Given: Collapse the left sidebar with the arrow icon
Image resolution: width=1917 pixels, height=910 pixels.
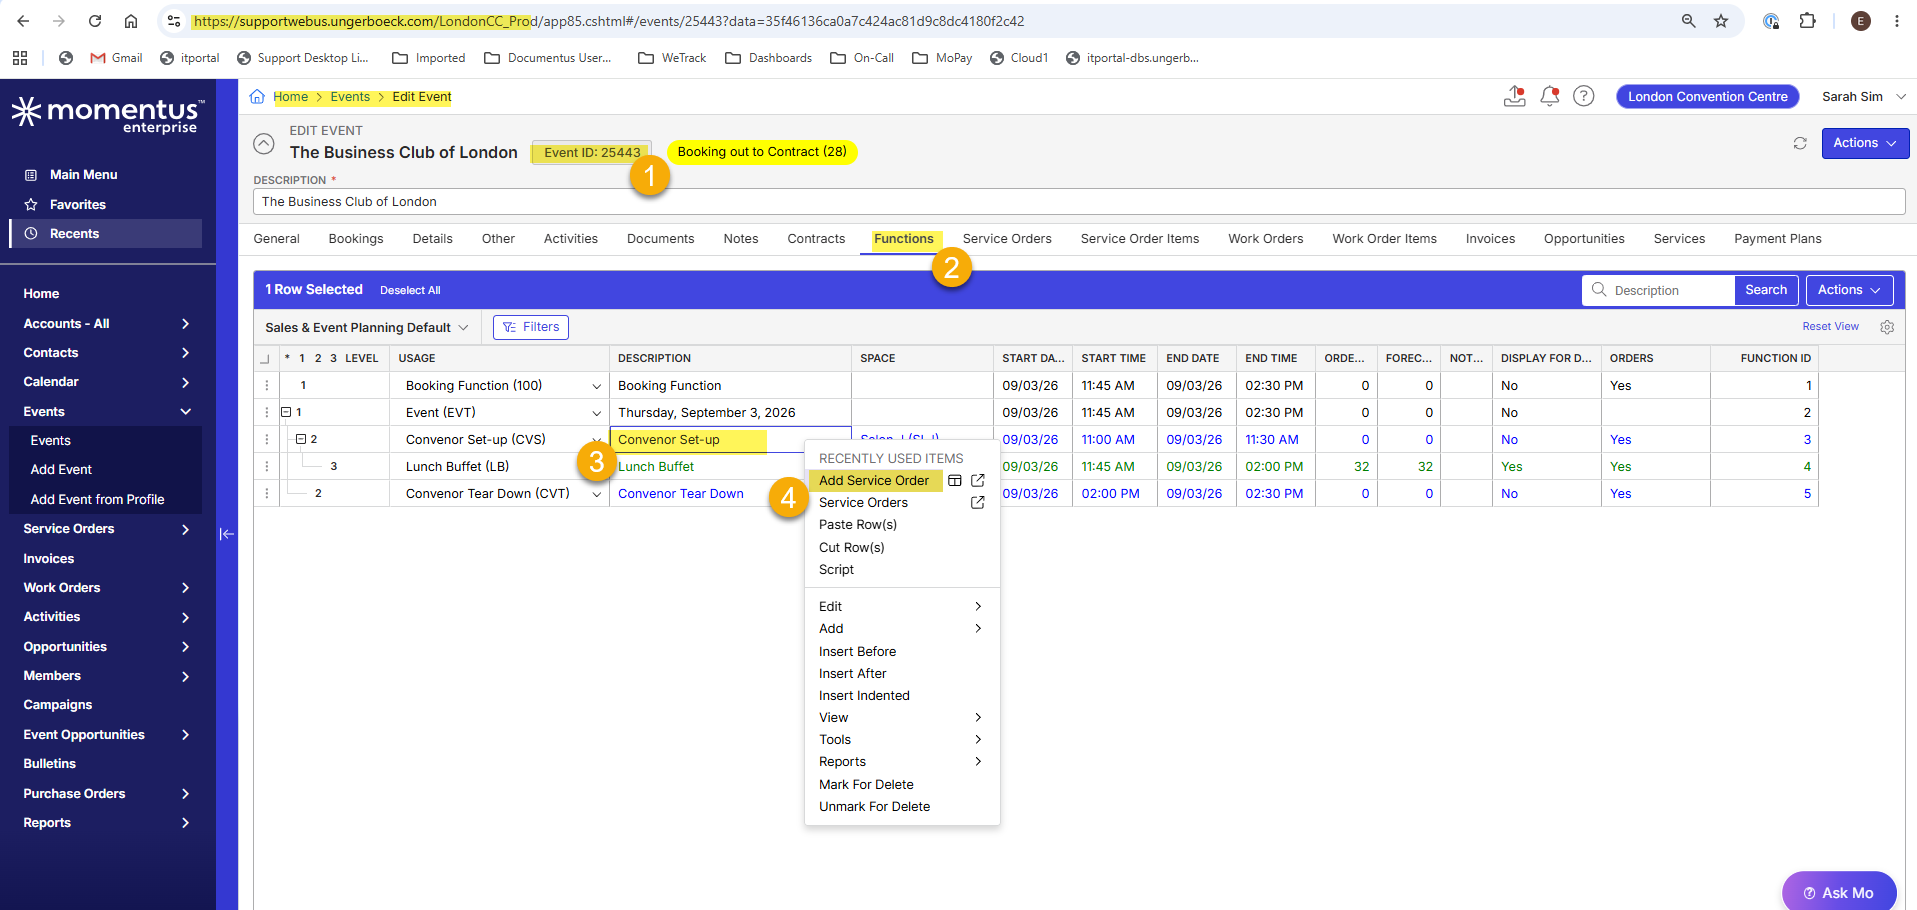Looking at the screenshot, I should point(227,534).
